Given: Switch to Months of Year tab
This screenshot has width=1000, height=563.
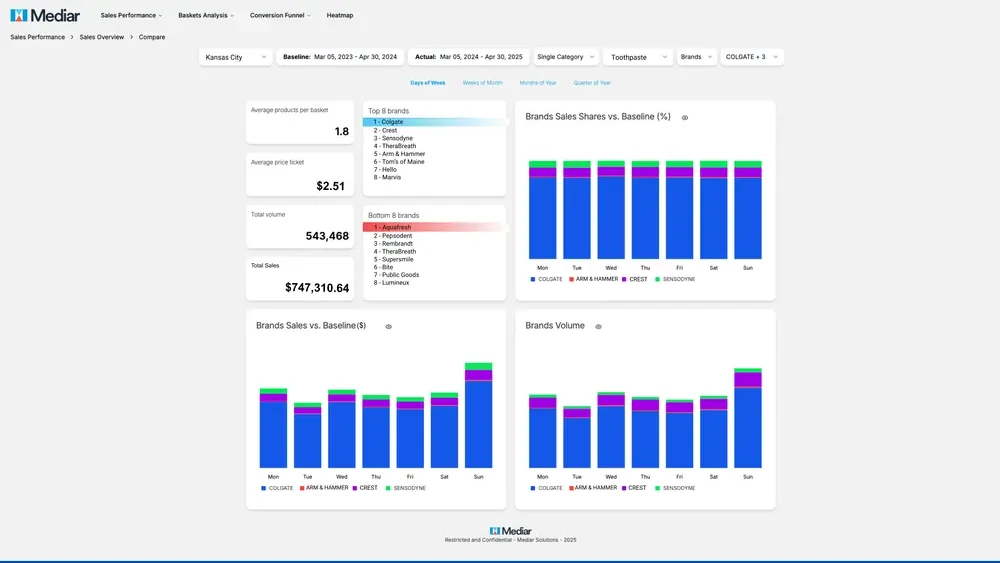Looking at the screenshot, I should point(538,83).
